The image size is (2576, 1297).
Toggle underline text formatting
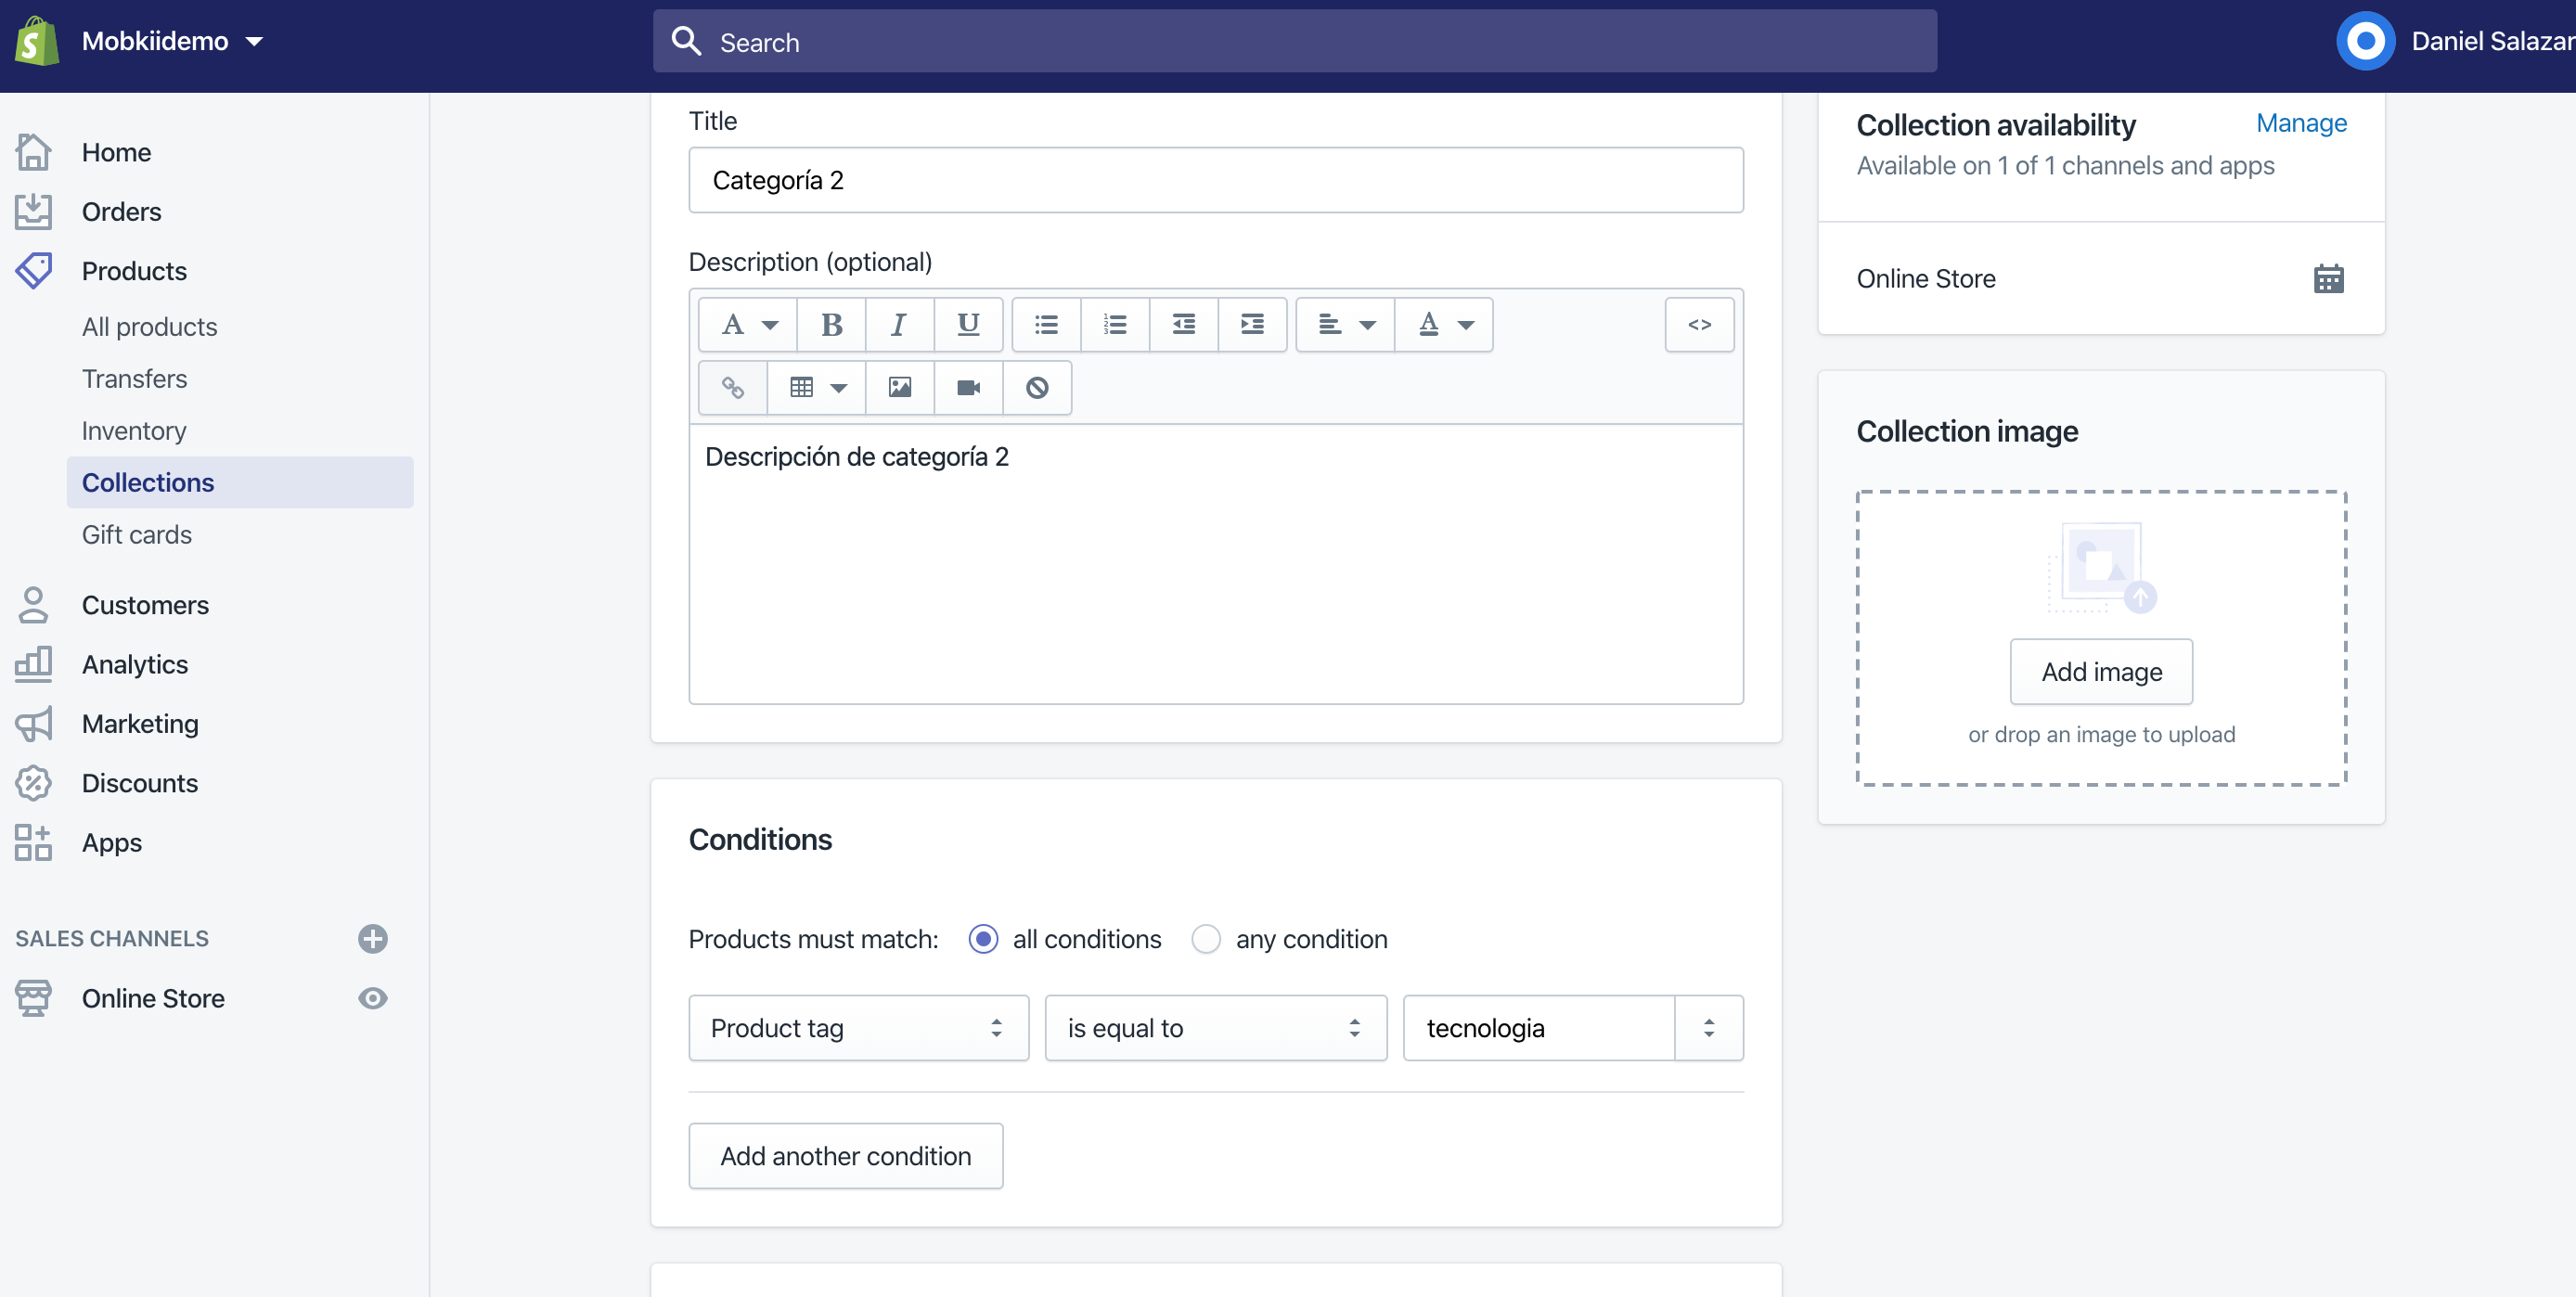[x=968, y=324]
